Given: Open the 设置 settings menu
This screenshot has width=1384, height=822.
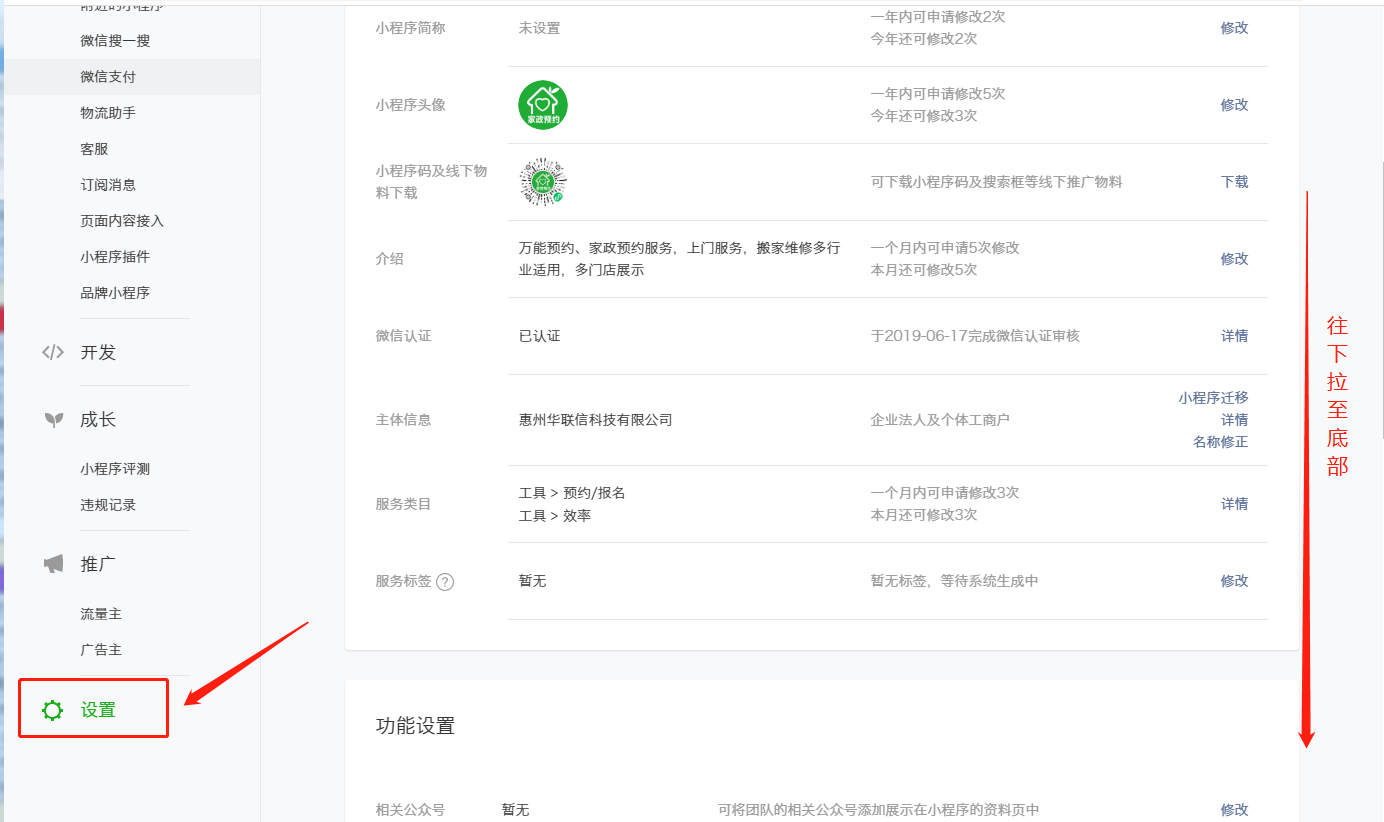Looking at the screenshot, I should 98,710.
